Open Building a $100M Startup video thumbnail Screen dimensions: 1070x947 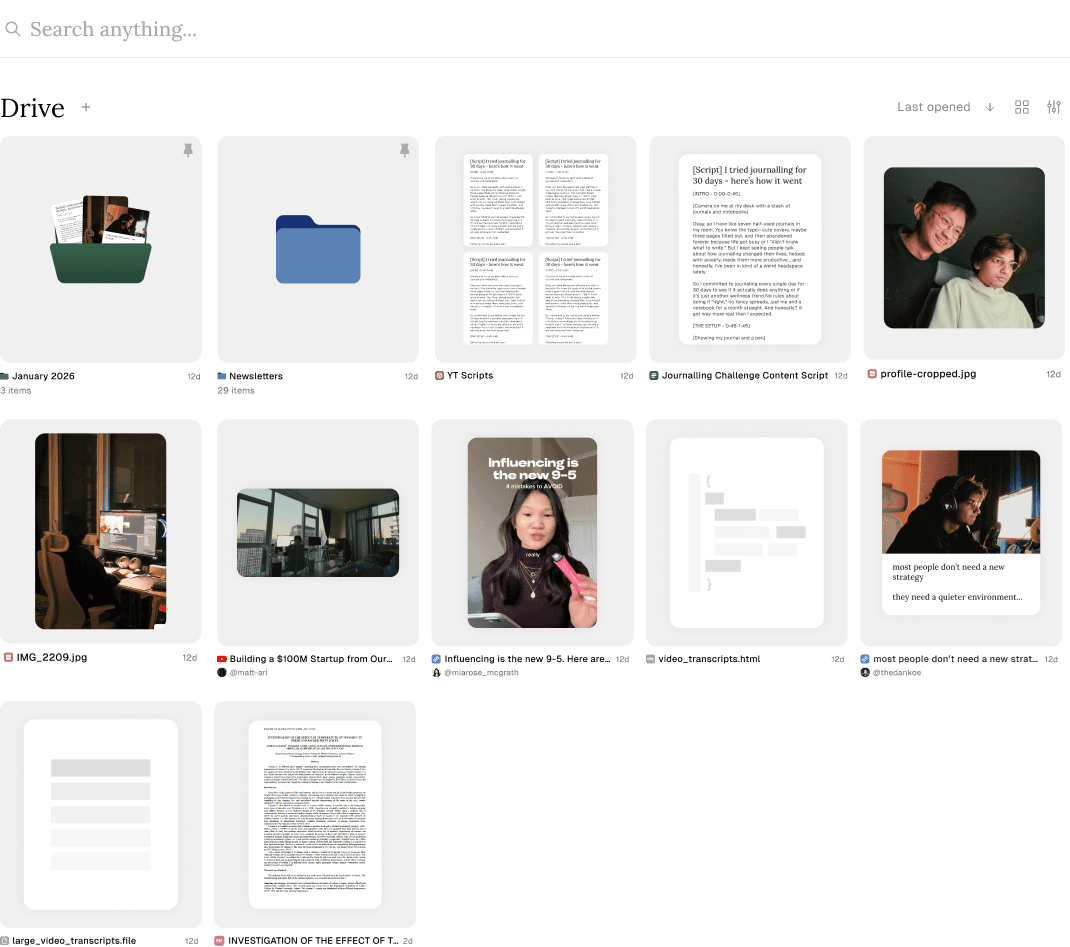click(318, 532)
